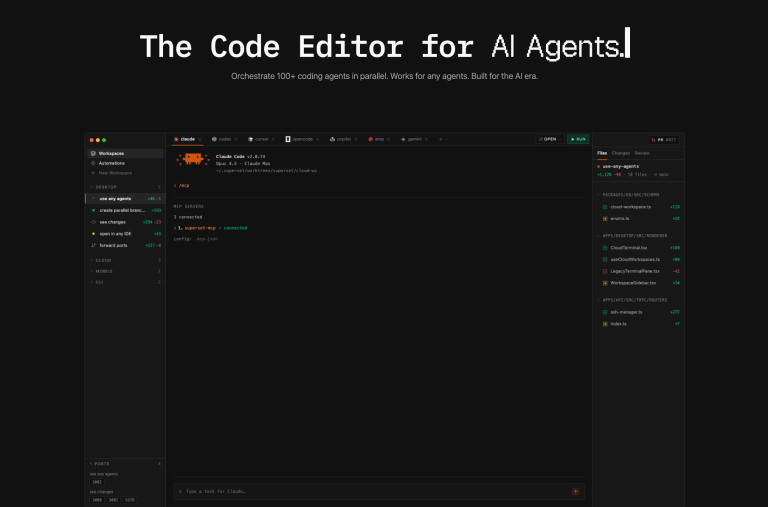Viewport: 768px width, 507px height.
Task: Close the claude tab
Action: [199, 140]
